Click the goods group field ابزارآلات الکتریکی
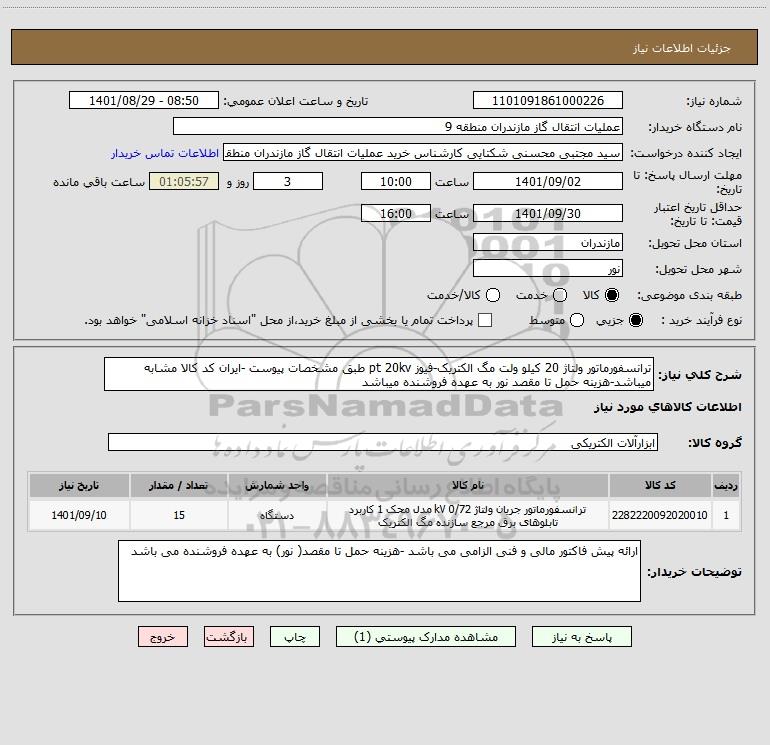This screenshot has width=770, height=745. click(383, 442)
